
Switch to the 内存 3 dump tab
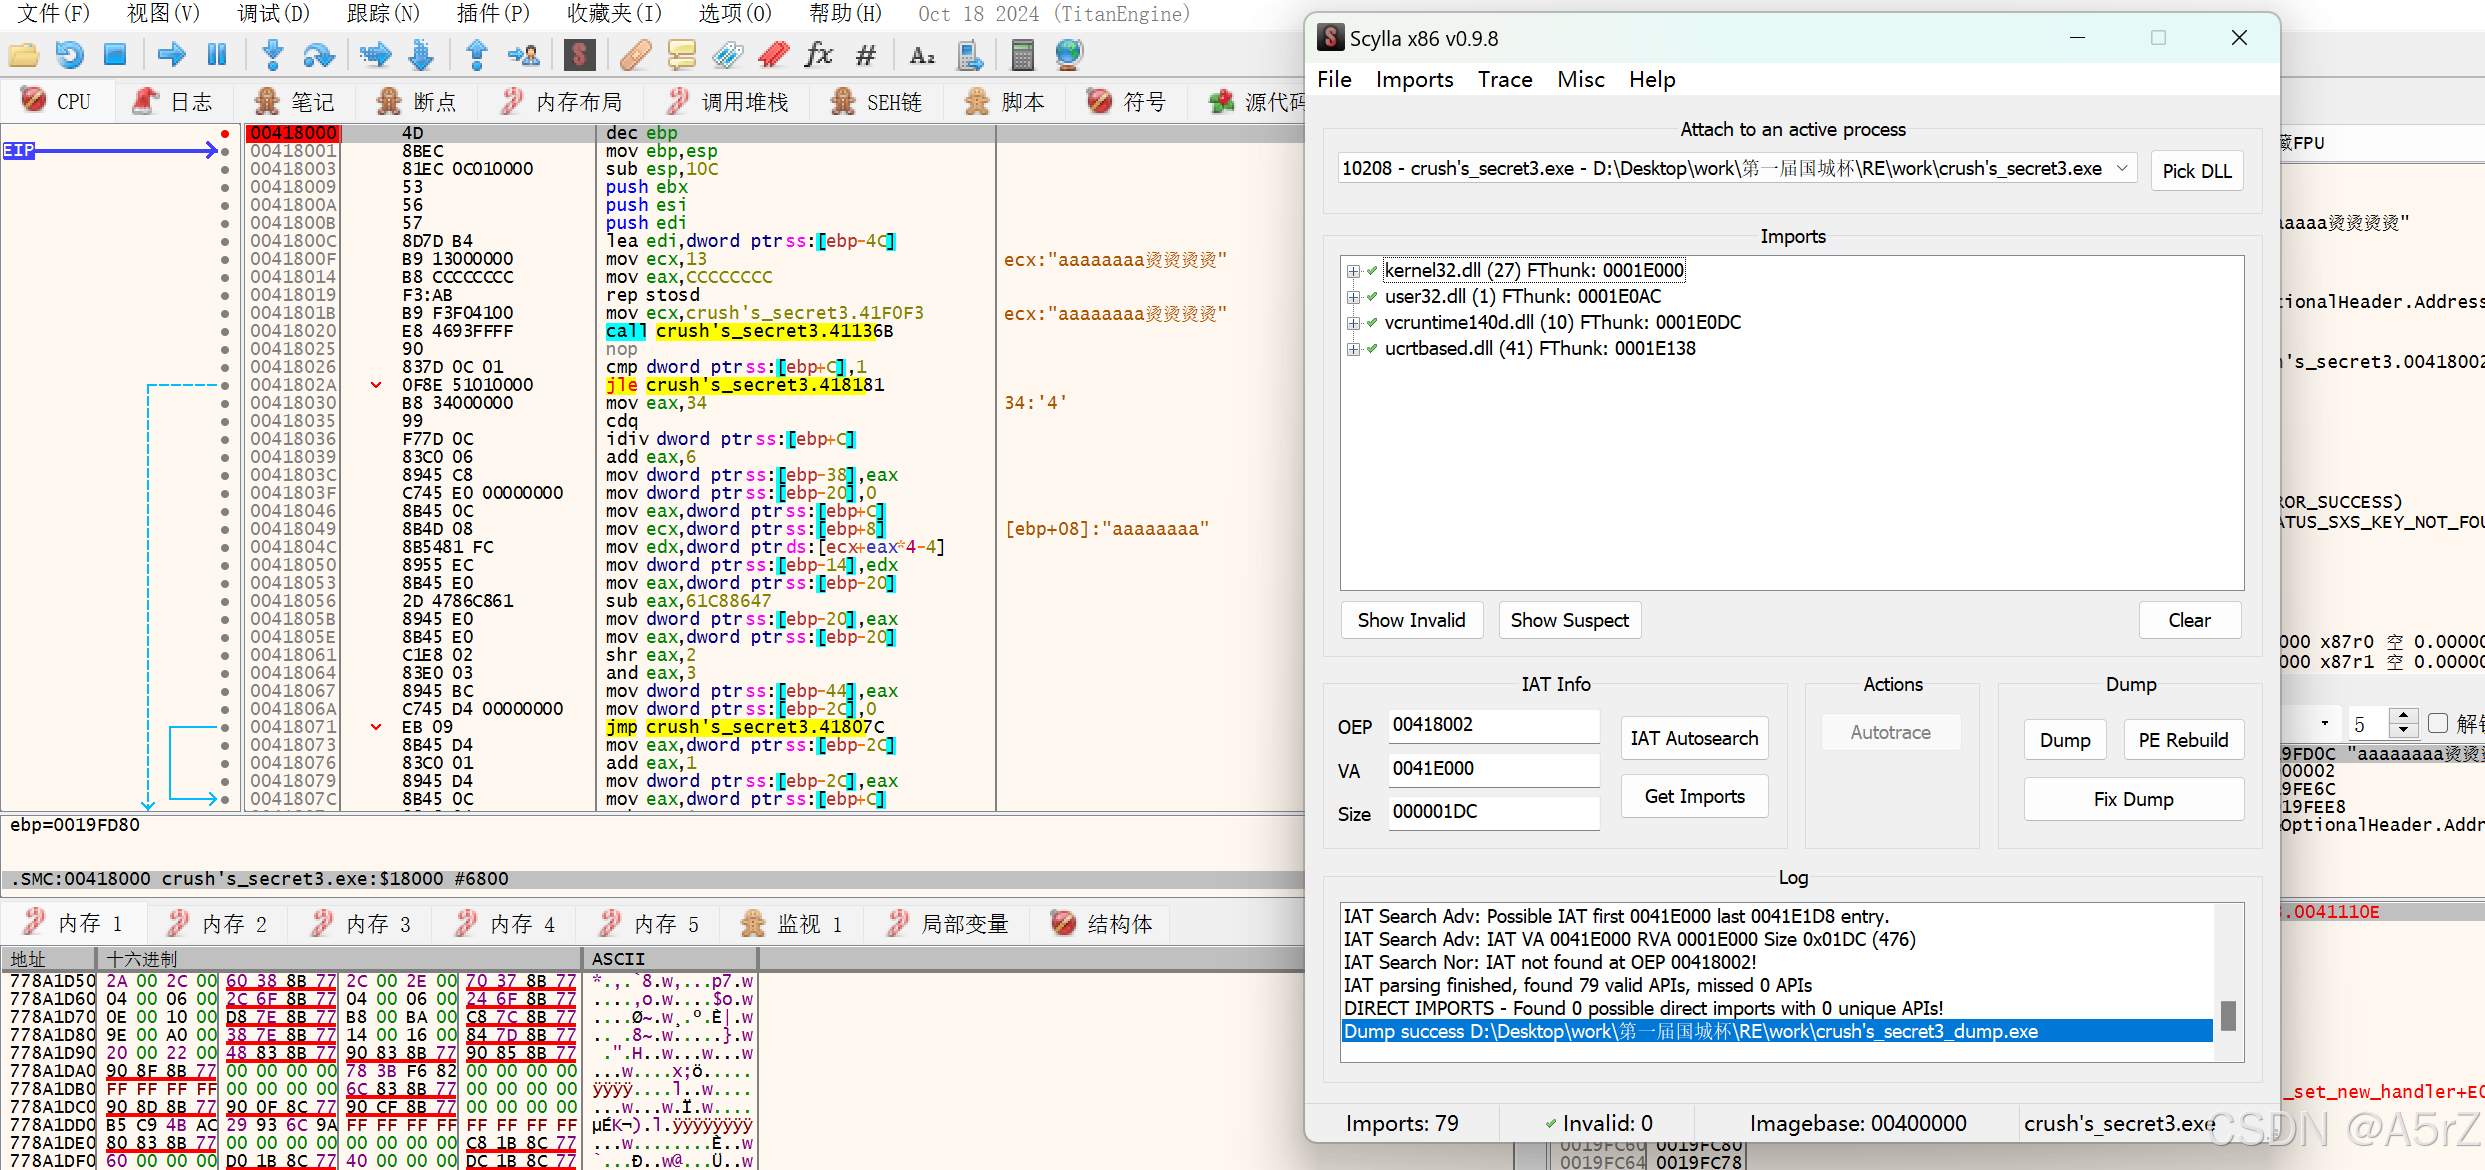[x=362, y=924]
